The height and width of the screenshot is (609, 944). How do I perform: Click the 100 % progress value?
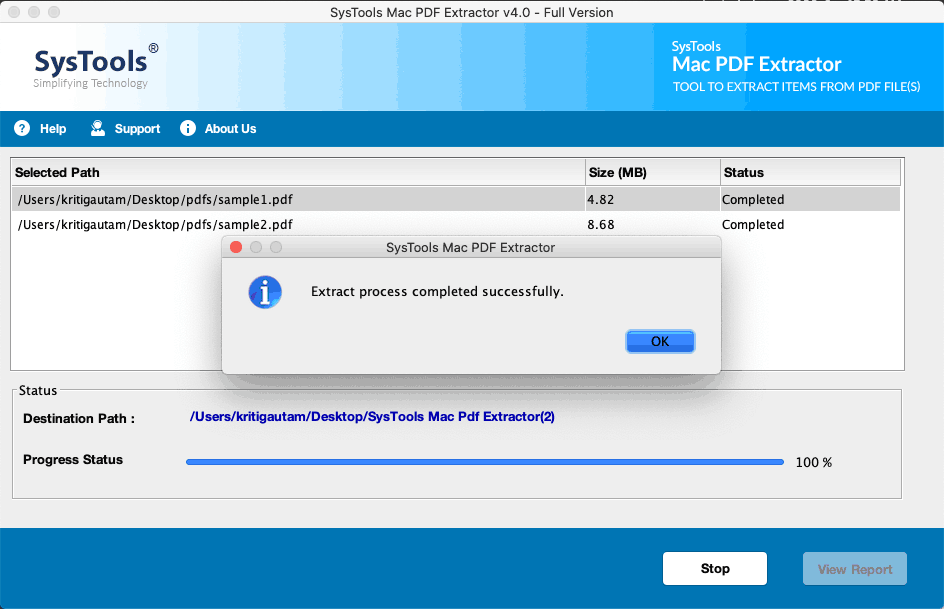pos(814,462)
